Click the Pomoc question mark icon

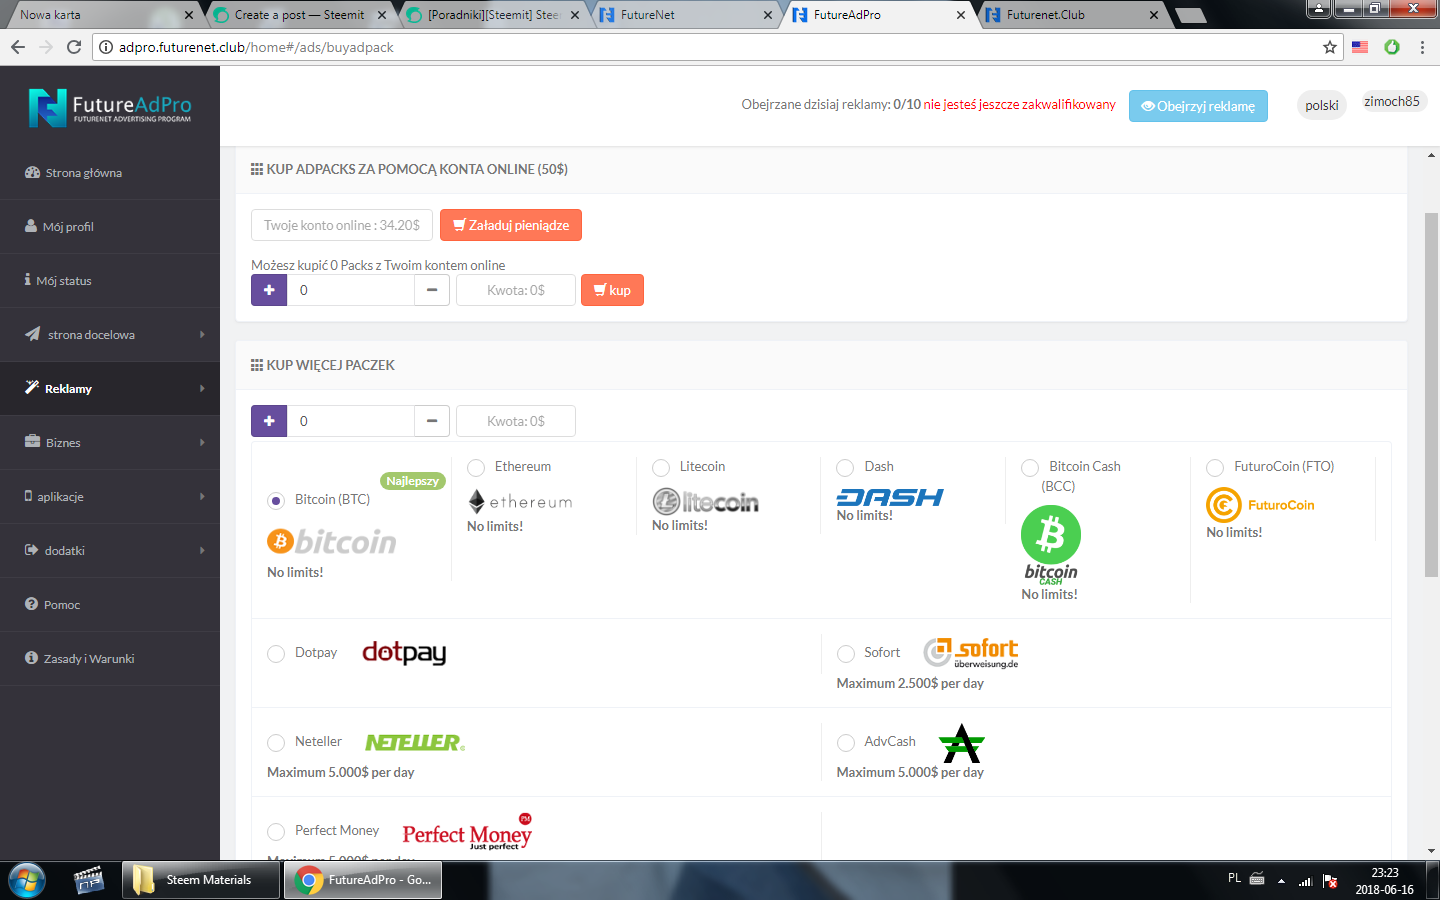(31, 604)
